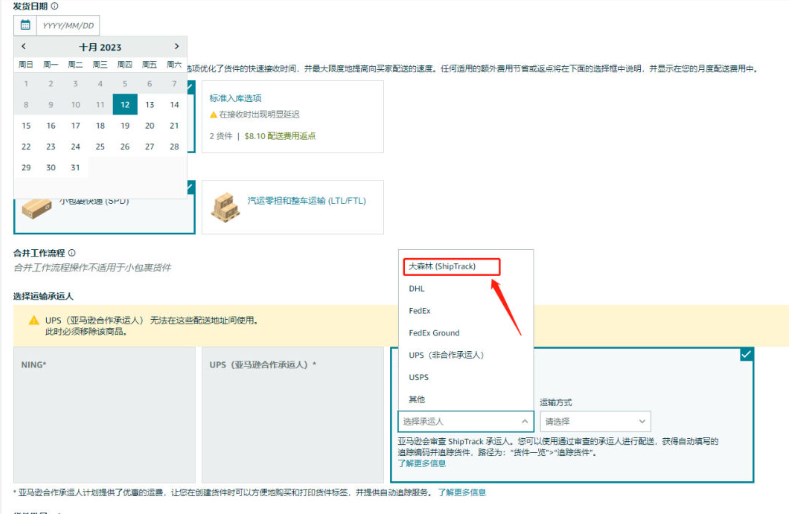Viewport: 793px width, 526px height.
Task: Click the calendar icon in date field
Action: click(x=24, y=26)
